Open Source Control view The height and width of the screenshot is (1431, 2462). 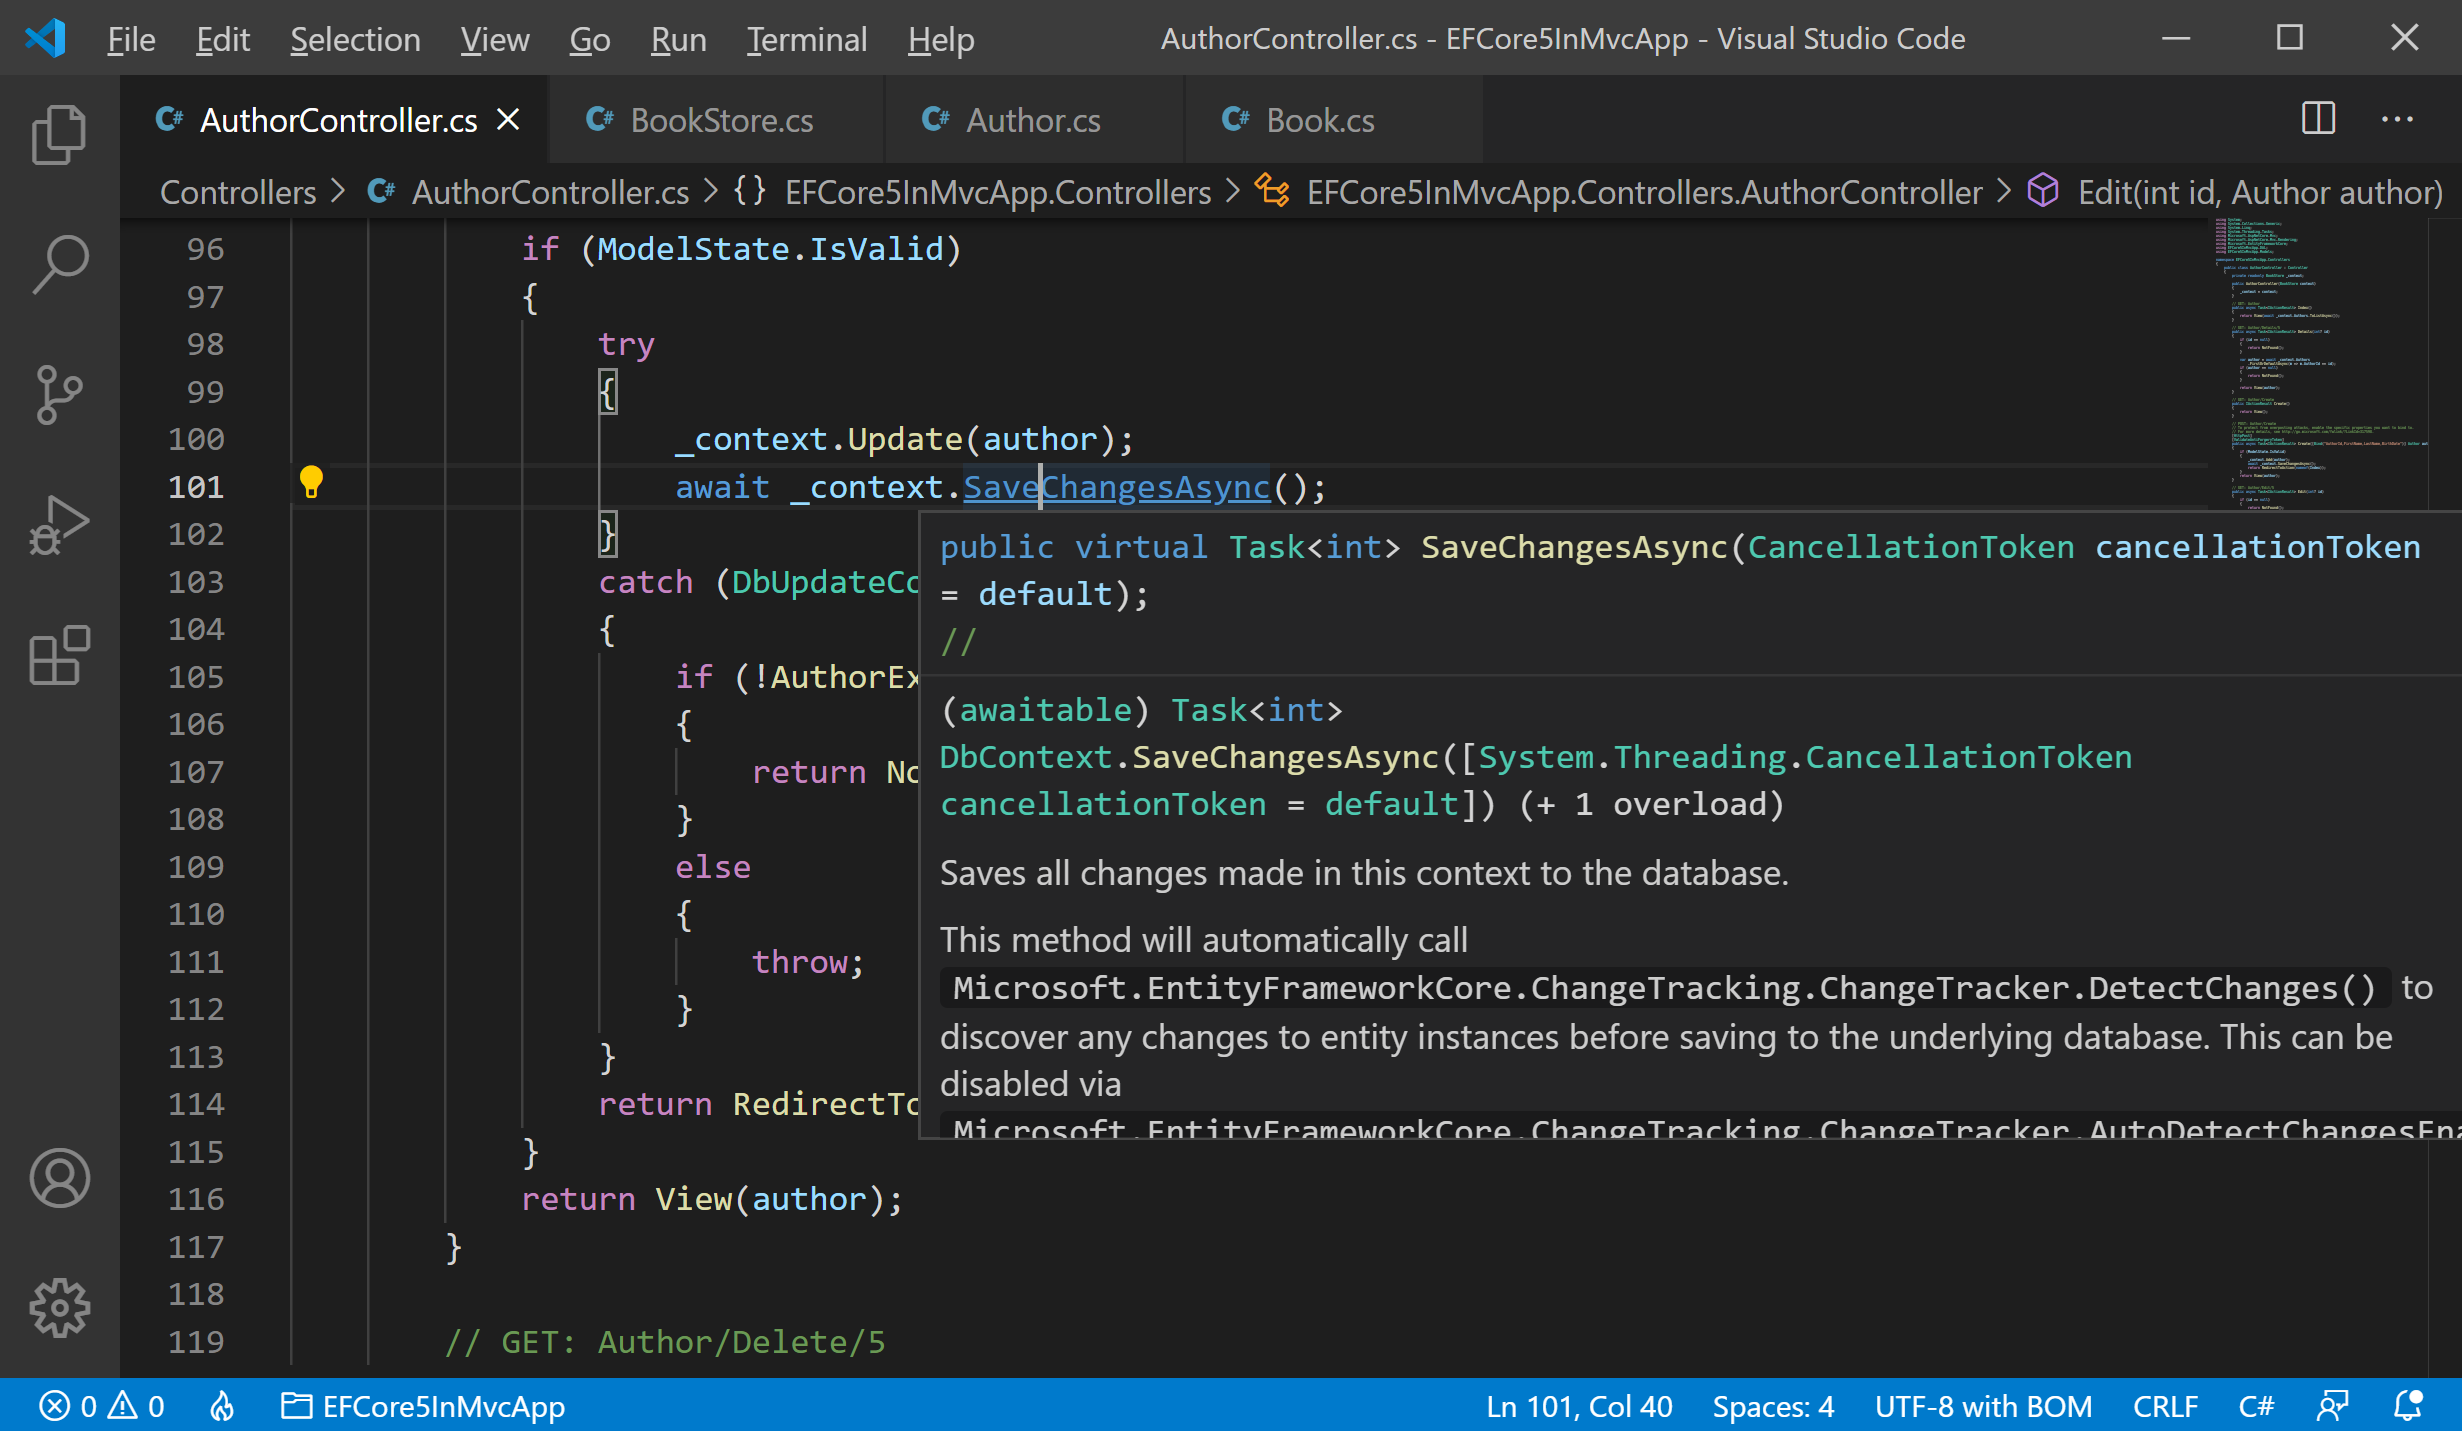pos(59,394)
